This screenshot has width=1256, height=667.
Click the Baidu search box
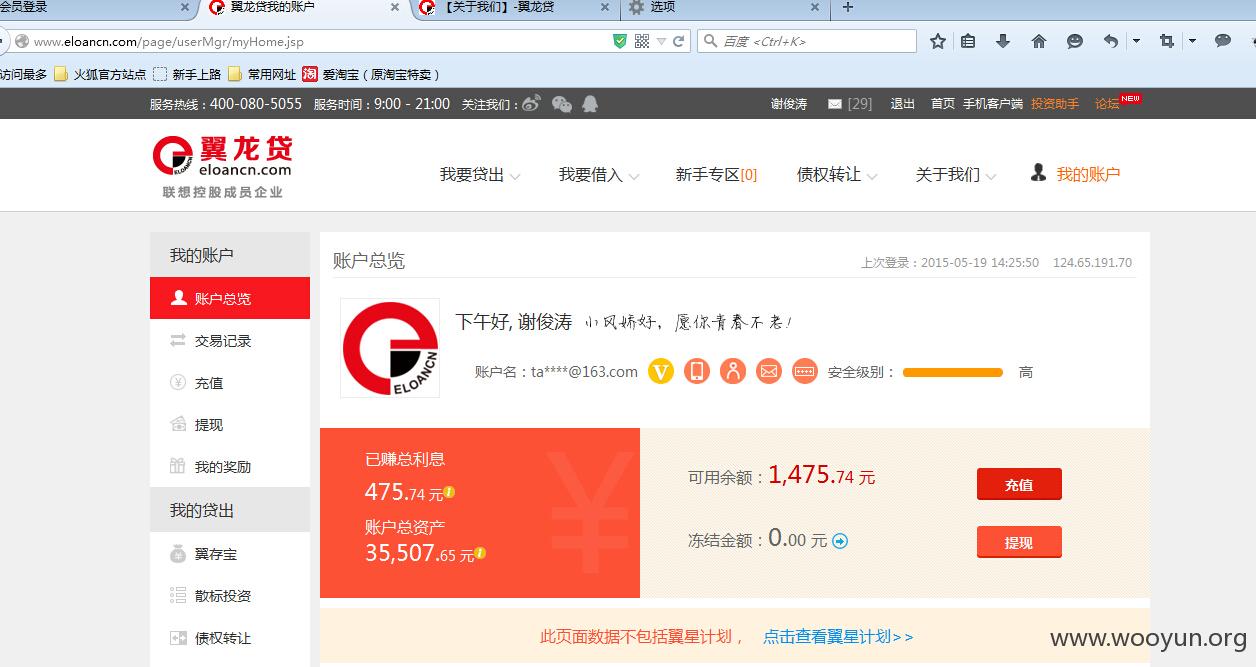806,41
